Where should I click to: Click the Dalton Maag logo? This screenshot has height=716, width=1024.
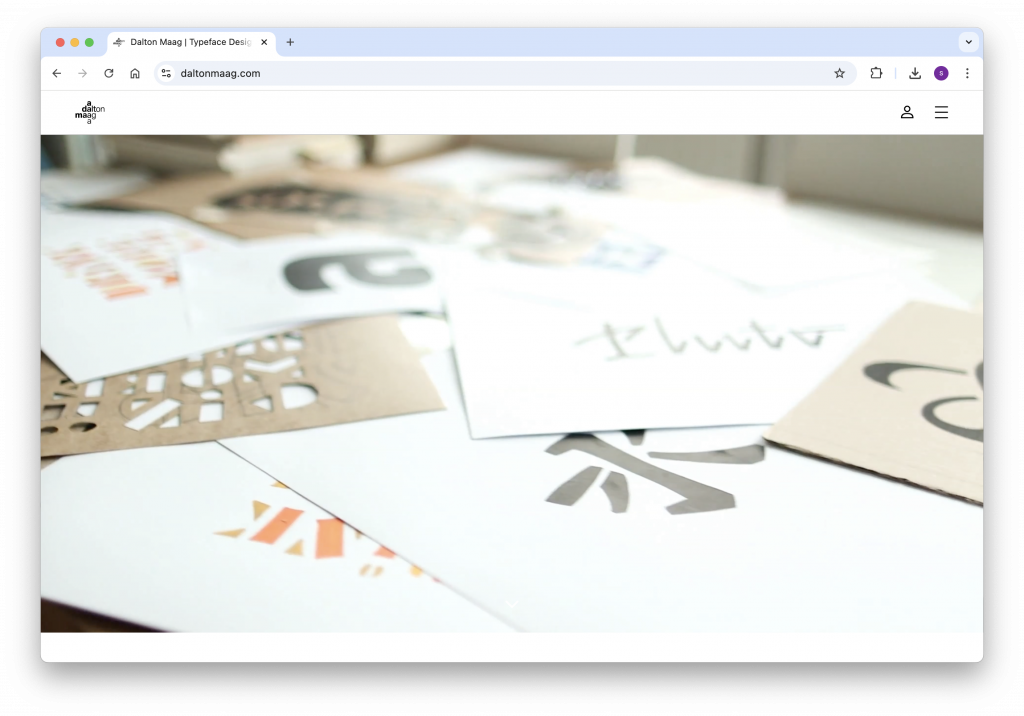point(90,113)
